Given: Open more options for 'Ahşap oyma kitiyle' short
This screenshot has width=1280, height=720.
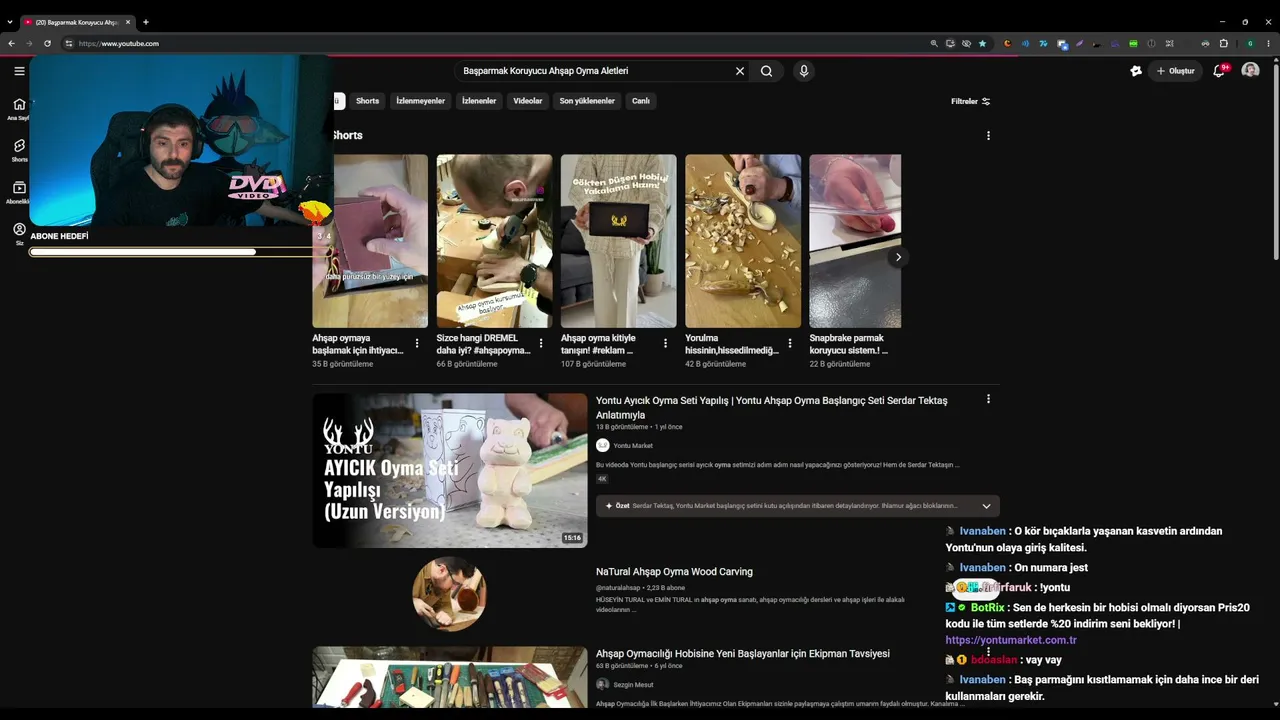Looking at the screenshot, I should (x=665, y=344).
